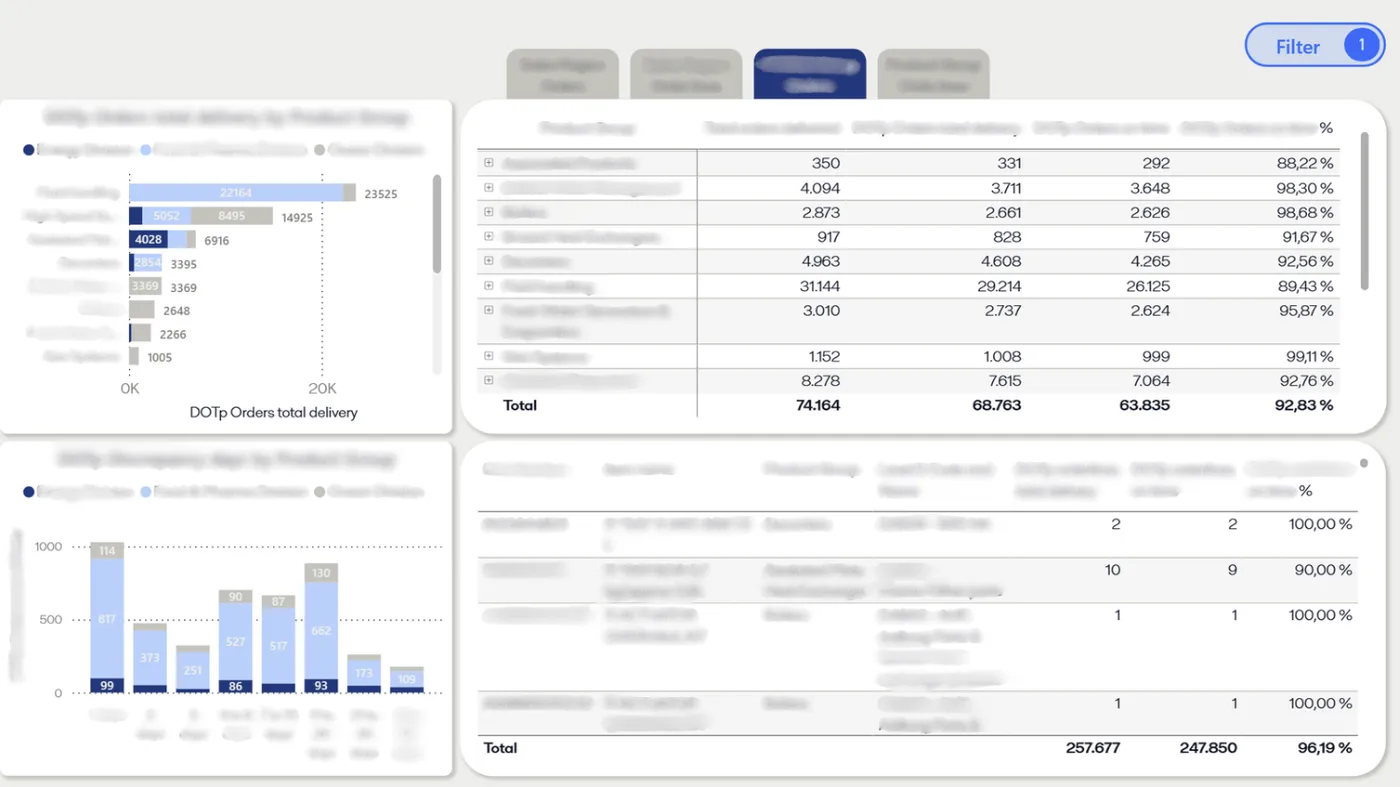1400x787 pixels.
Task: Select the highlighted dark blue tab
Action: click(x=810, y=74)
